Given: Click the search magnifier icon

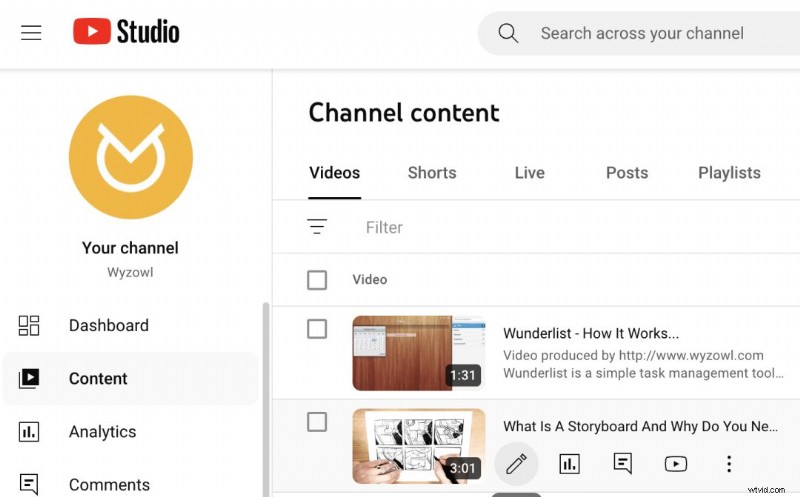Looking at the screenshot, I should coord(508,33).
